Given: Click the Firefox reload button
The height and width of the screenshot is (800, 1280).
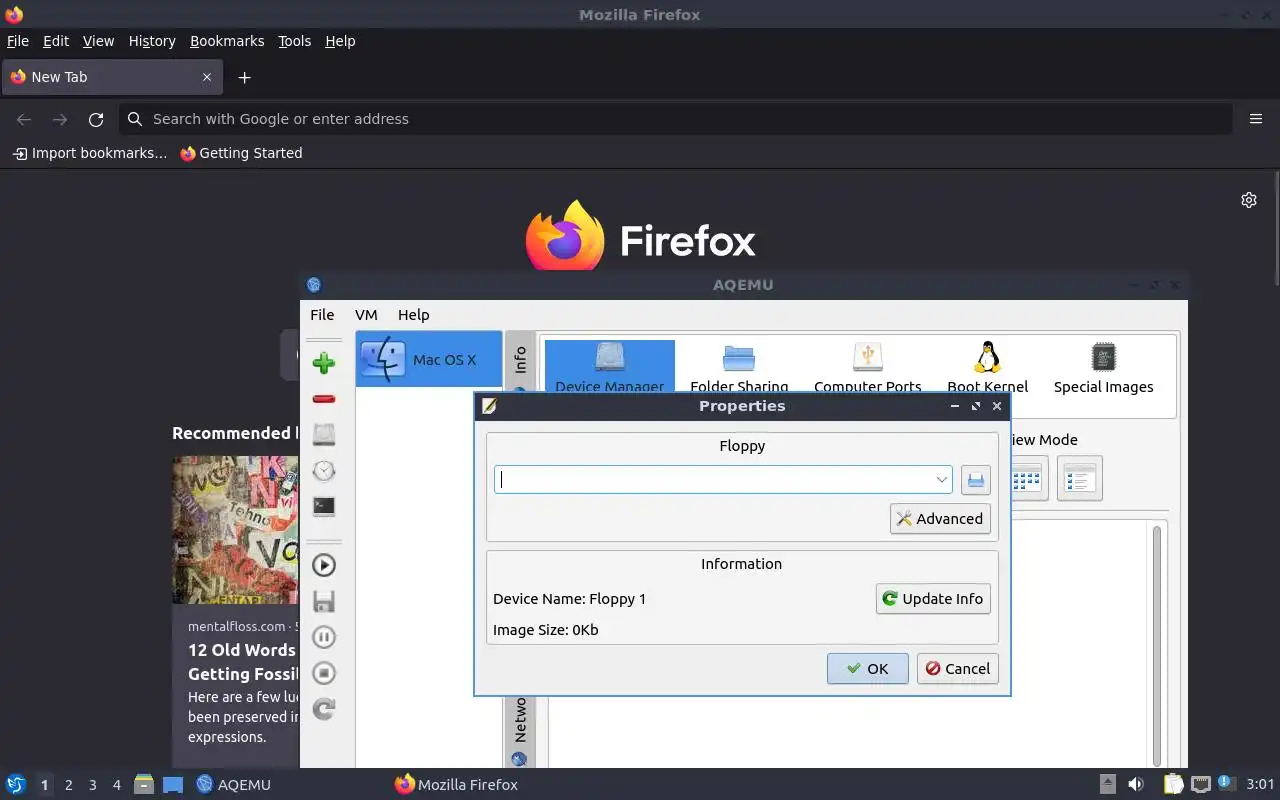Looking at the screenshot, I should [x=96, y=119].
